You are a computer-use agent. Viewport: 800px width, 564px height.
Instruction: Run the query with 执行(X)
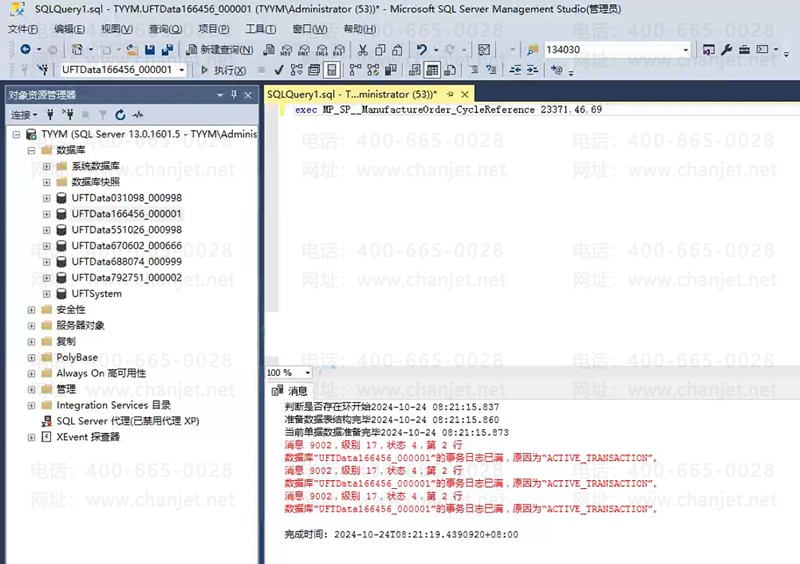[x=223, y=70]
